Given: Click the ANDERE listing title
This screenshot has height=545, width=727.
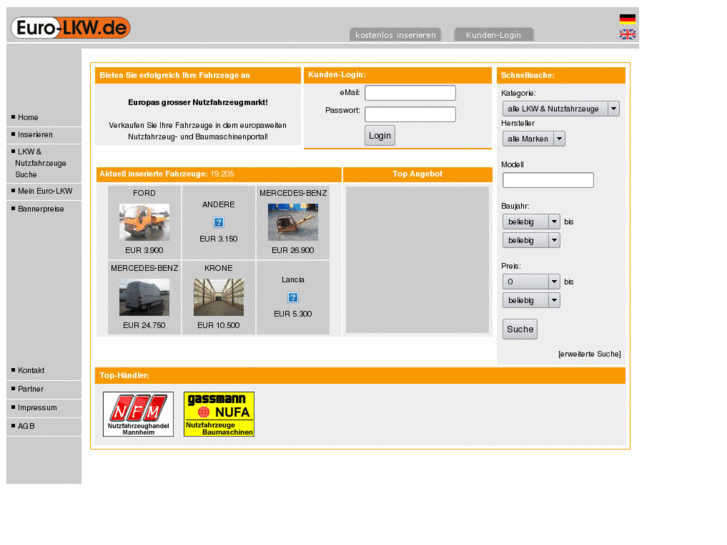Looking at the screenshot, I should 218,205.
